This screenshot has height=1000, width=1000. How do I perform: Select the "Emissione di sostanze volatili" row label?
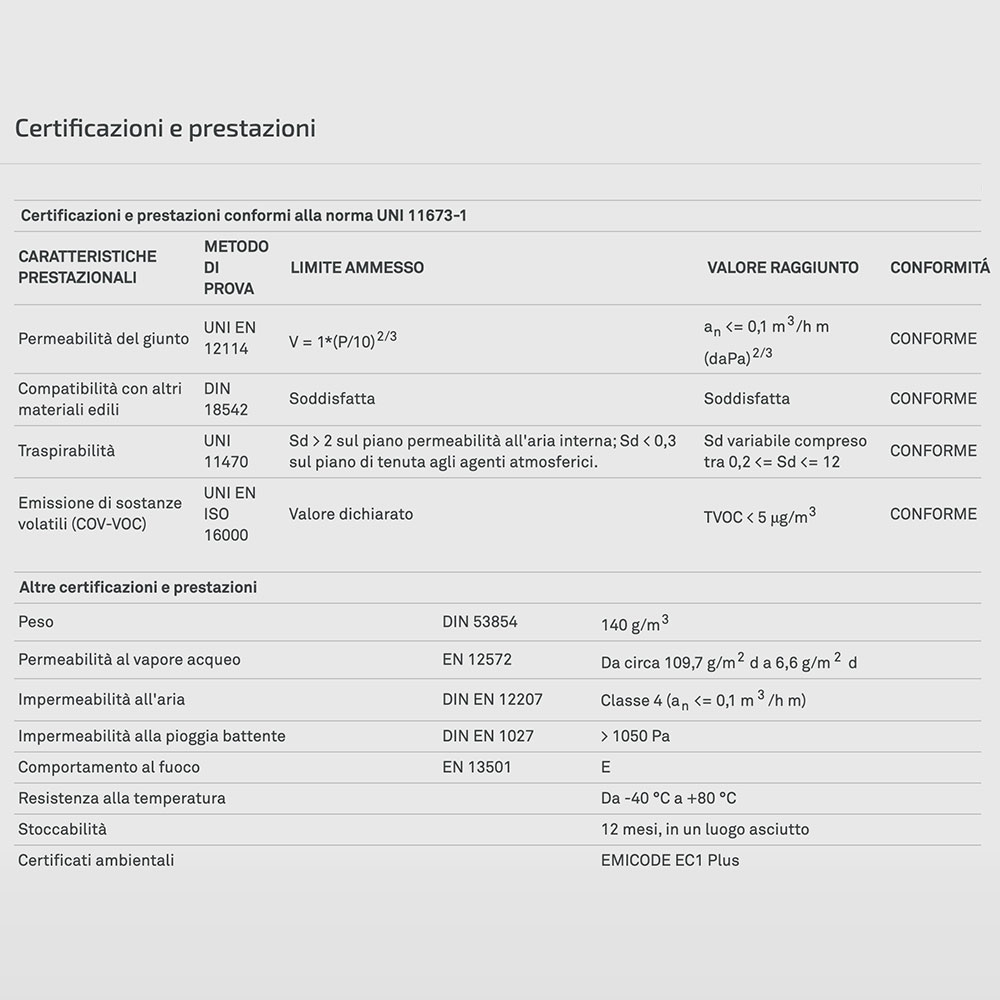pyautogui.click(x=100, y=513)
